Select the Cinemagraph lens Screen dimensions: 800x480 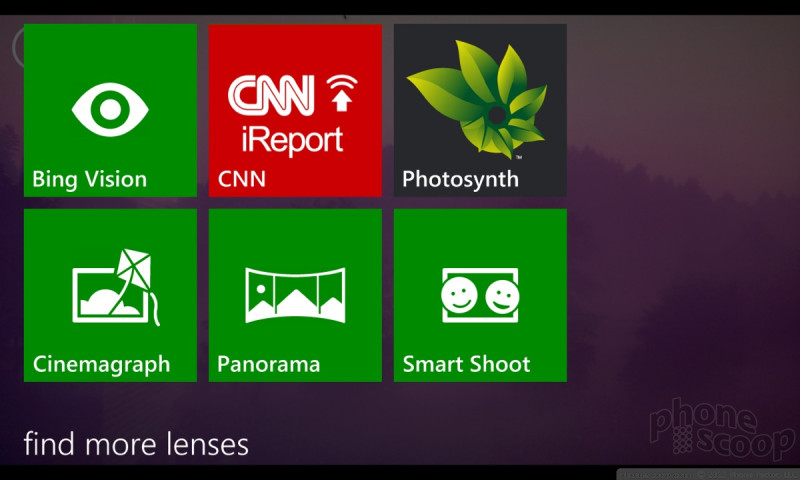coord(110,295)
